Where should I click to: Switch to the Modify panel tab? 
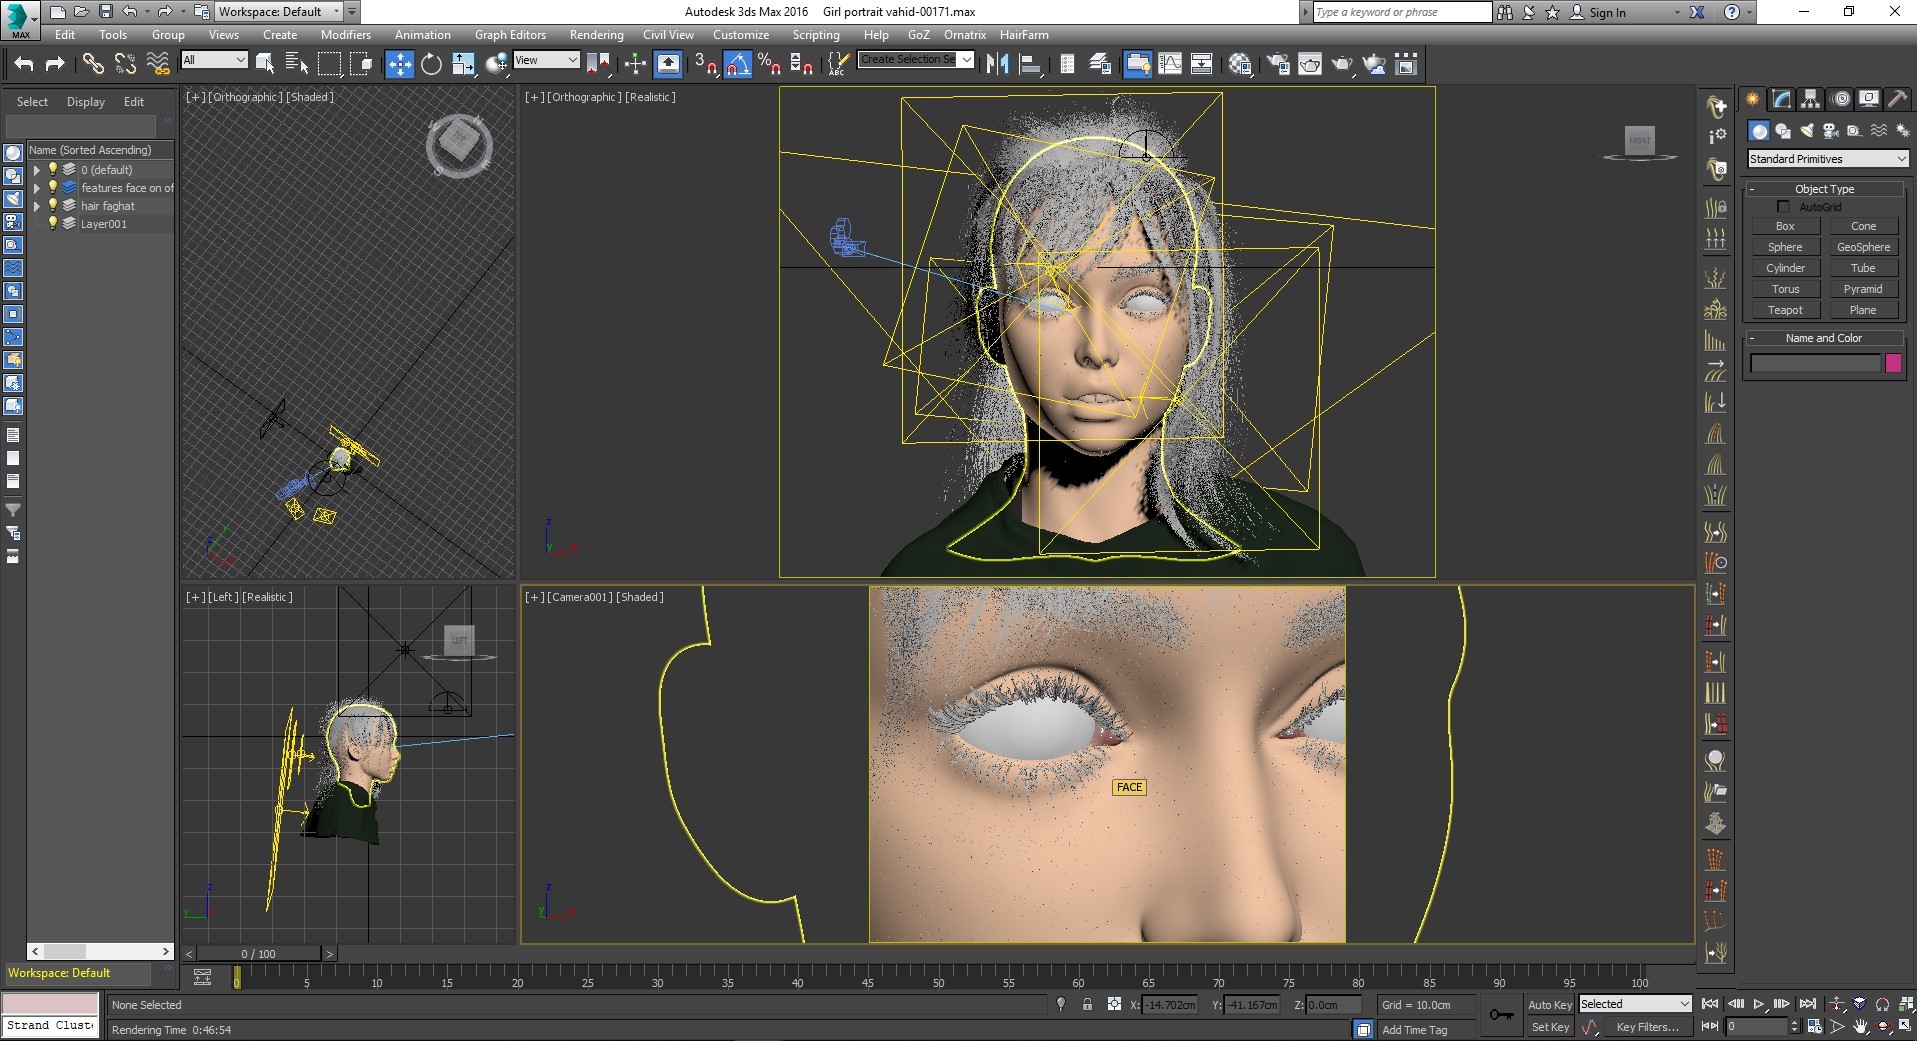(x=1781, y=99)
